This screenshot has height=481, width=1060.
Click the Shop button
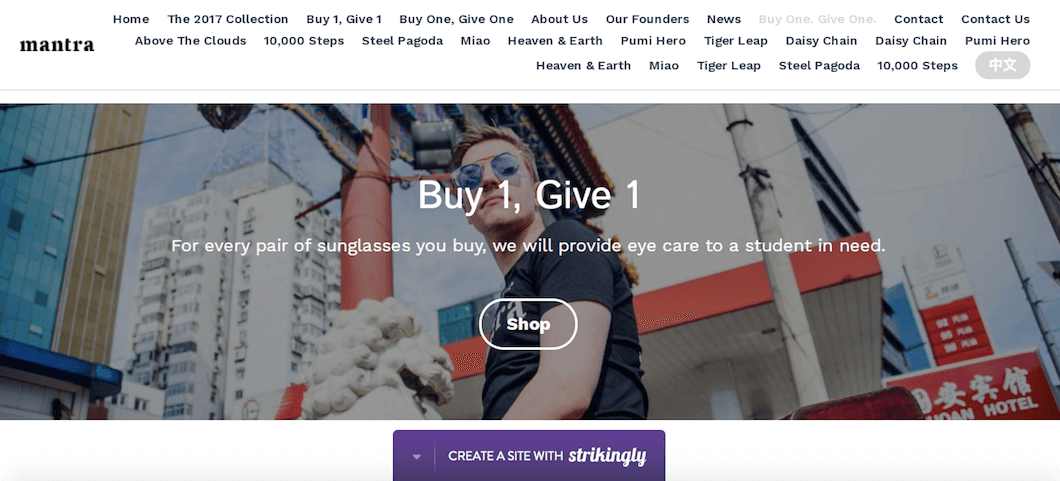click(528, 324)
